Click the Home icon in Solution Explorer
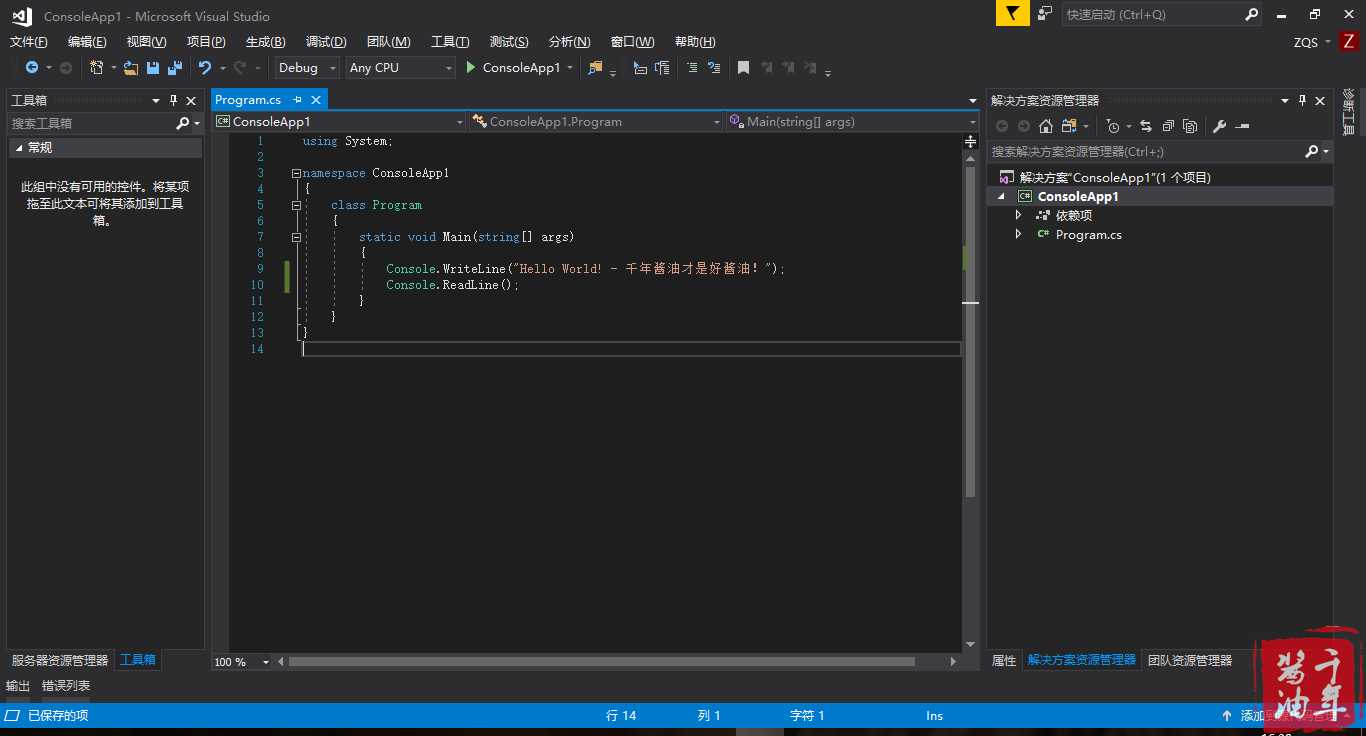 [x=1046, y=126]
